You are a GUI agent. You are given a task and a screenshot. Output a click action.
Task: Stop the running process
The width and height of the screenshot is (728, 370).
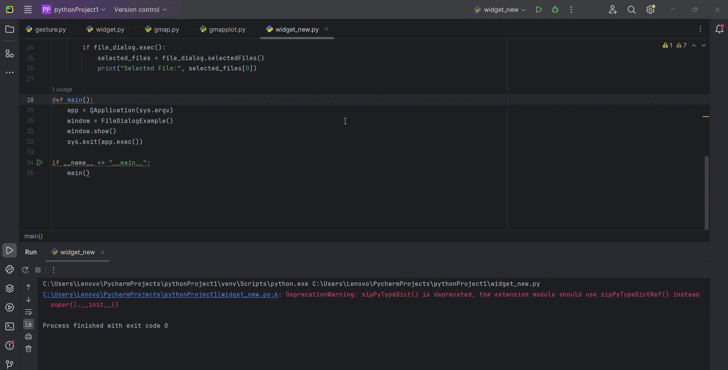[x=38, y=270]
